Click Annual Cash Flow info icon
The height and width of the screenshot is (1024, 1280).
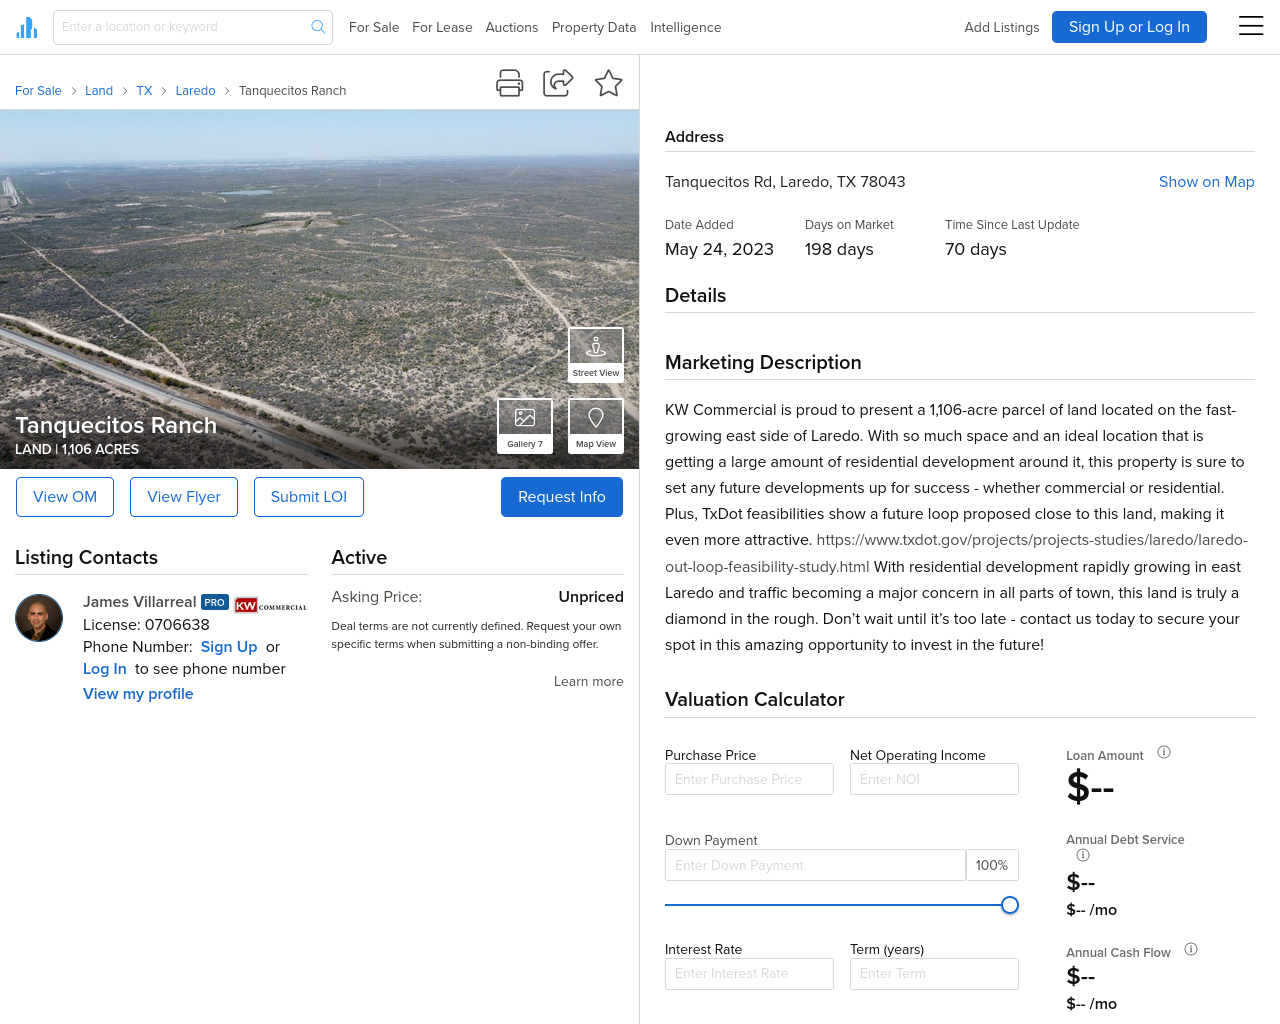(1191, 949)
